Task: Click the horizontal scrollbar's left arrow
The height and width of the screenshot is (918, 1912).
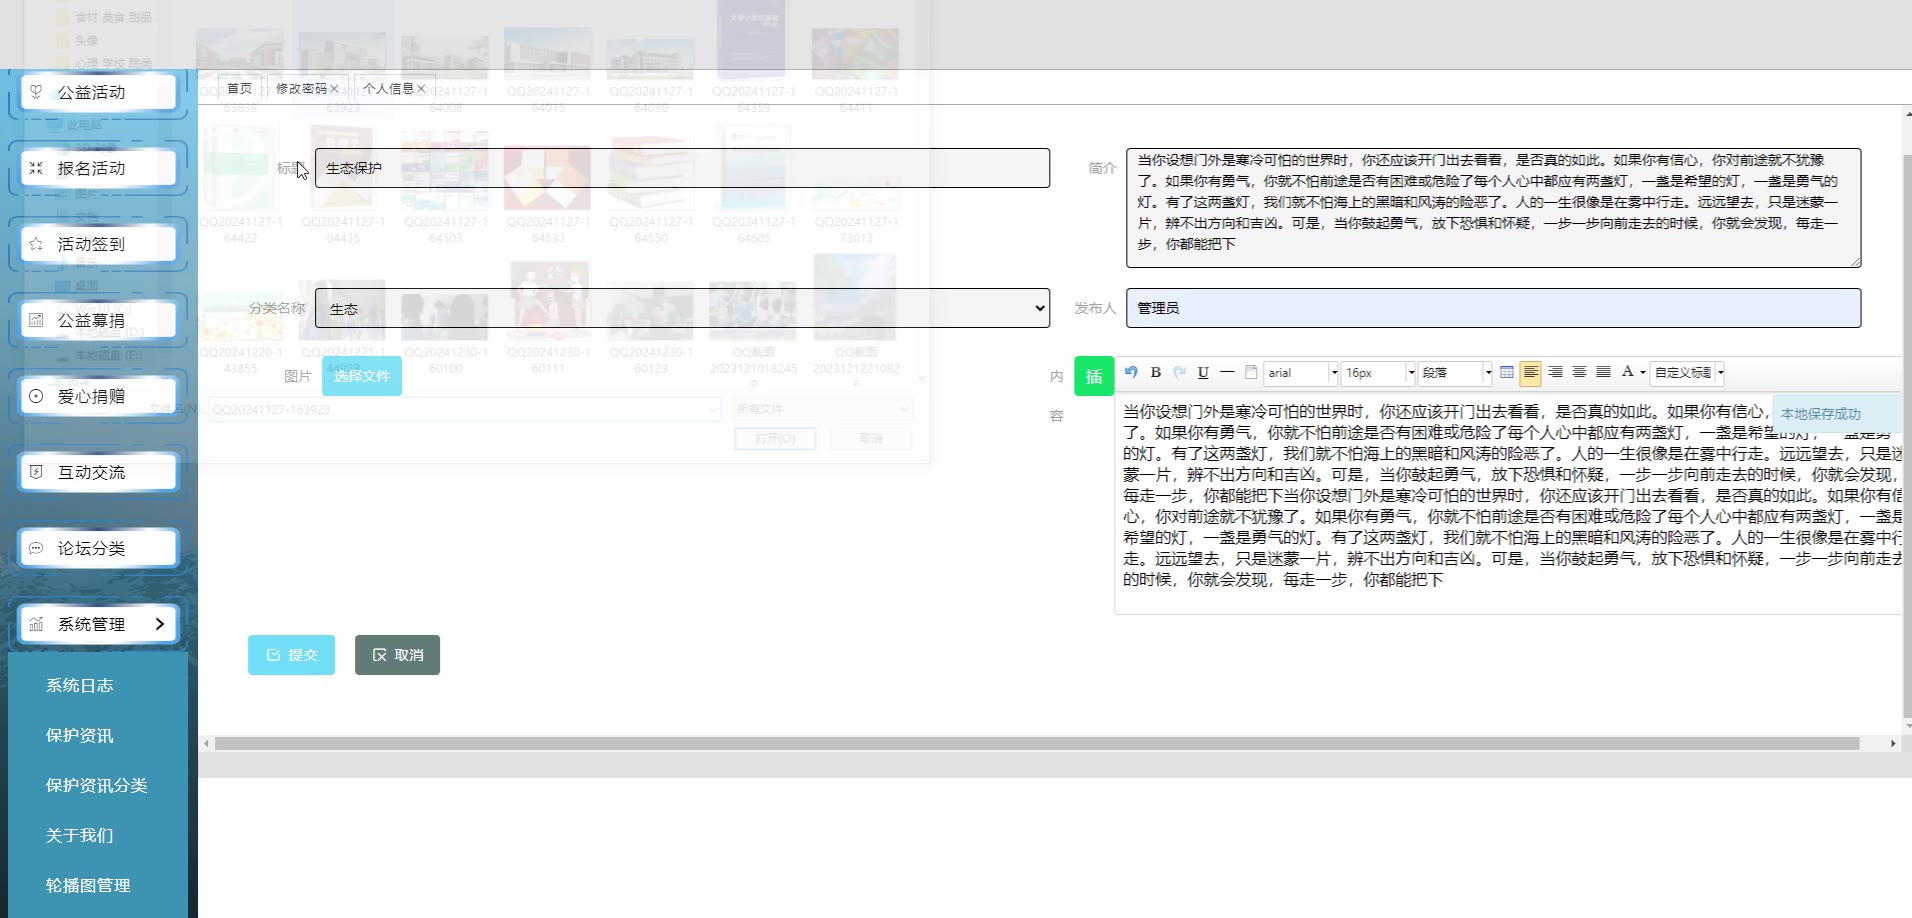Action: [x=206, y=744]
